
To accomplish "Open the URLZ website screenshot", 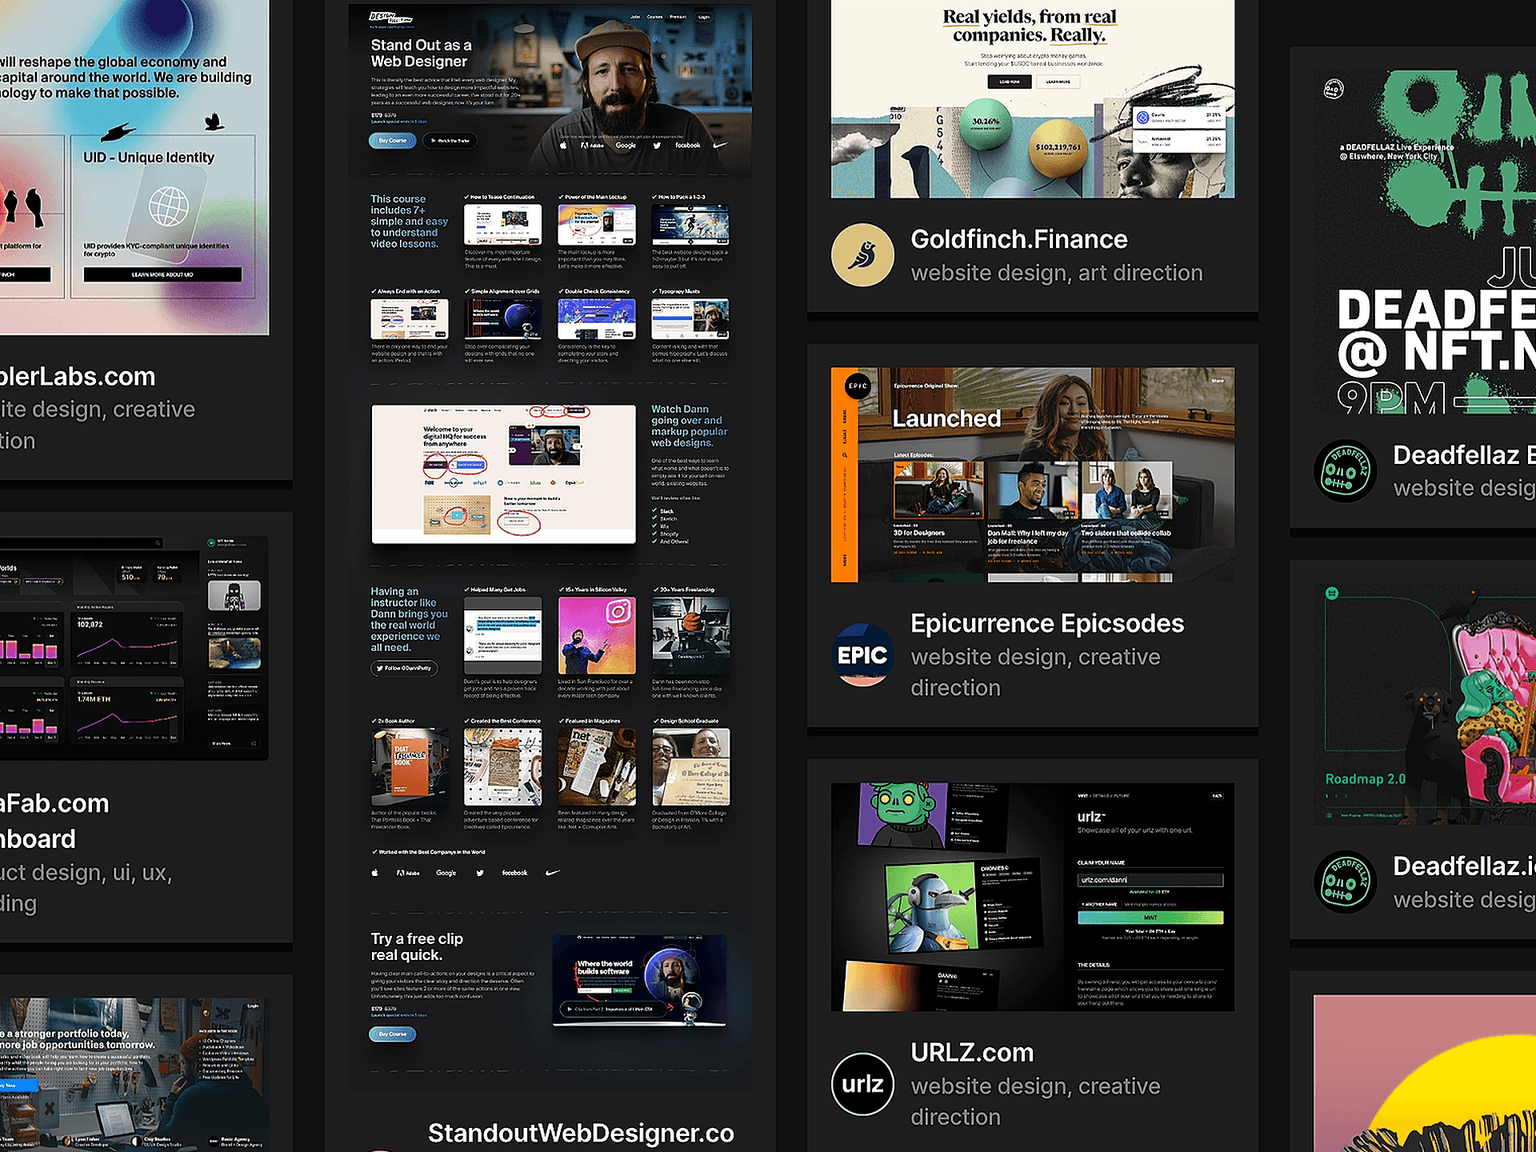I will [x=1033, y=897].
